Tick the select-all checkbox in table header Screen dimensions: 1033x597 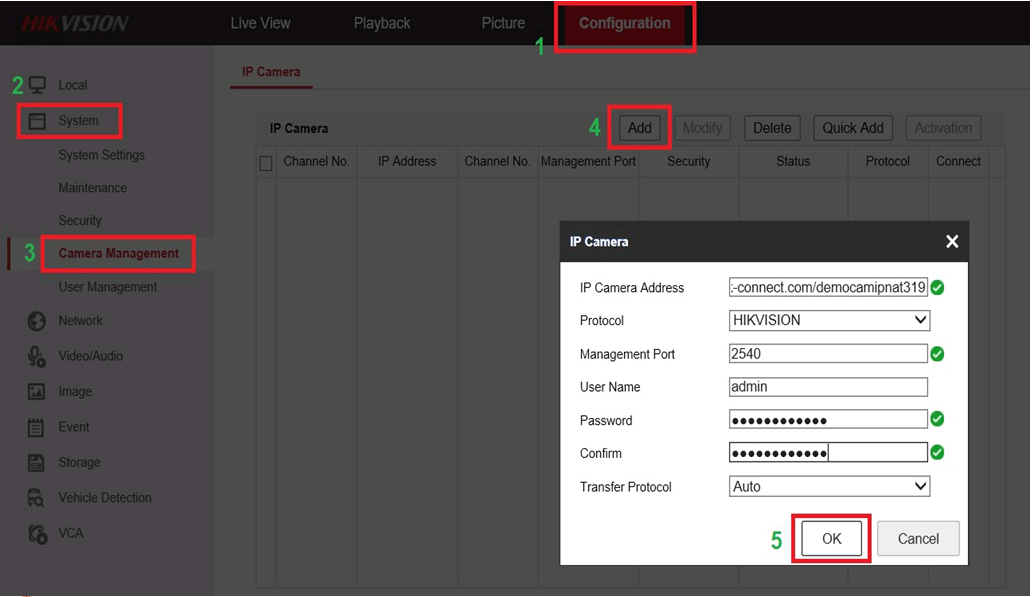266,163
